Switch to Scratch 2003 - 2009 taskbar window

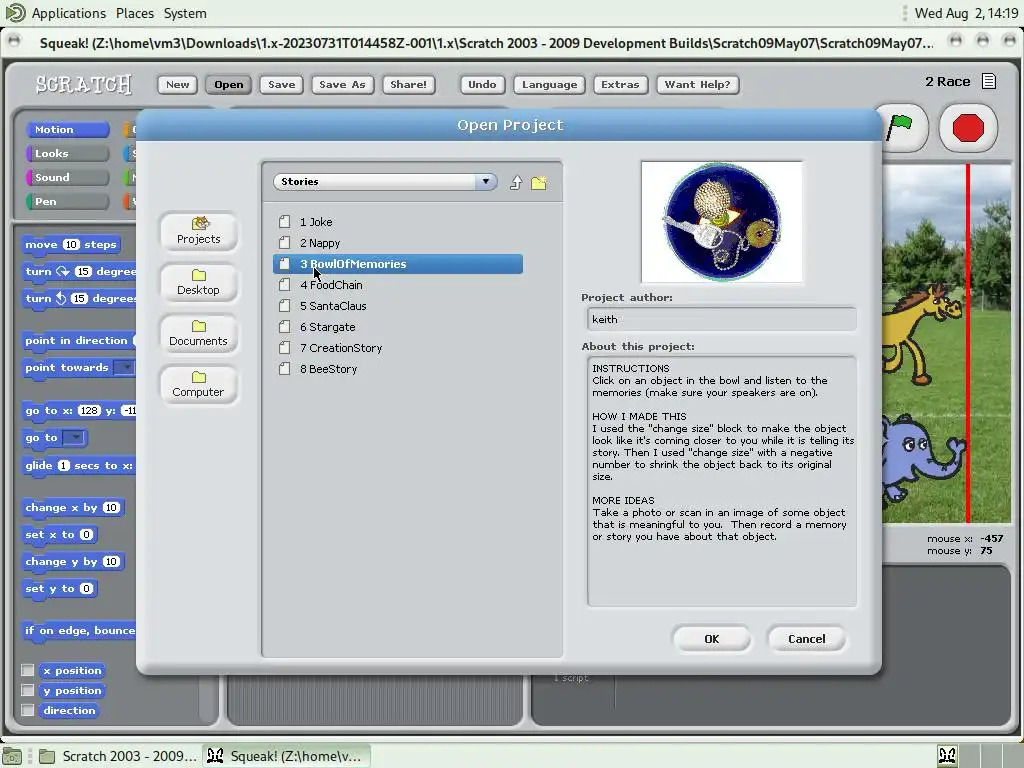point(118,756)
